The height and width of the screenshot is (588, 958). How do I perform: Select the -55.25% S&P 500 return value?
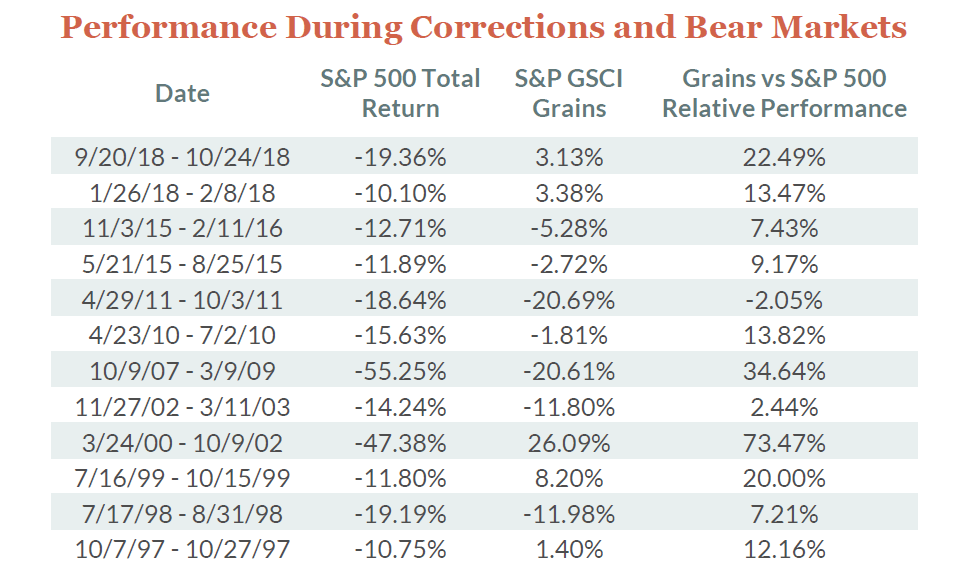click(x=400, y=371)
